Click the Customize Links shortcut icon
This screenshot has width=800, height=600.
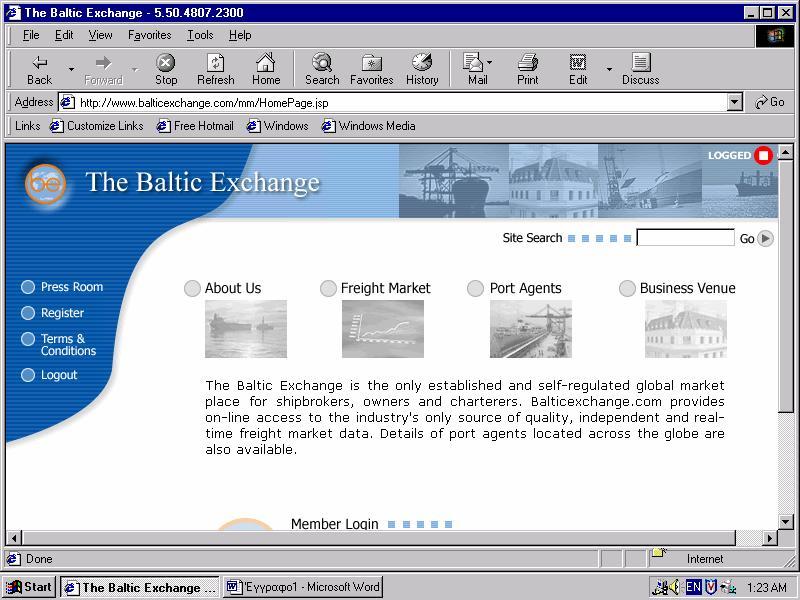(57, 126)
